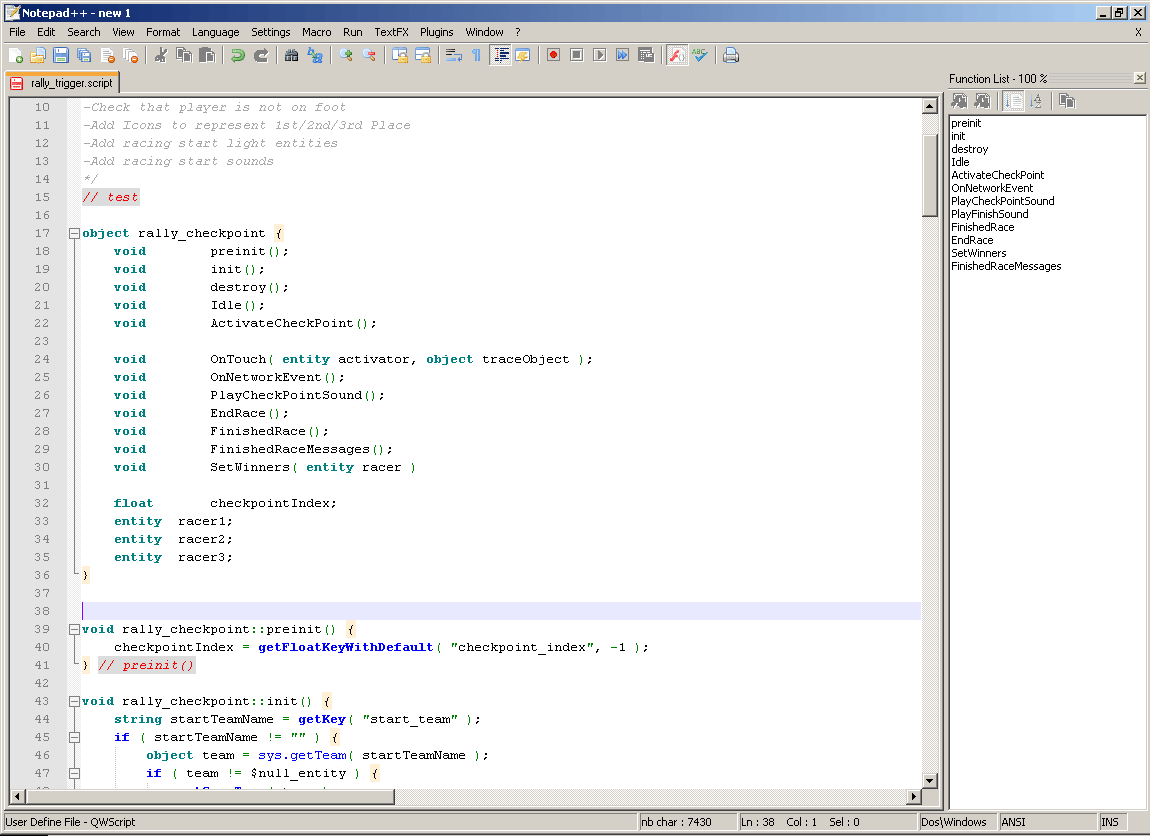Select PlayFinishSound in the Function List
Viewport: 1150px width, 836px height.
coord(989,214)
